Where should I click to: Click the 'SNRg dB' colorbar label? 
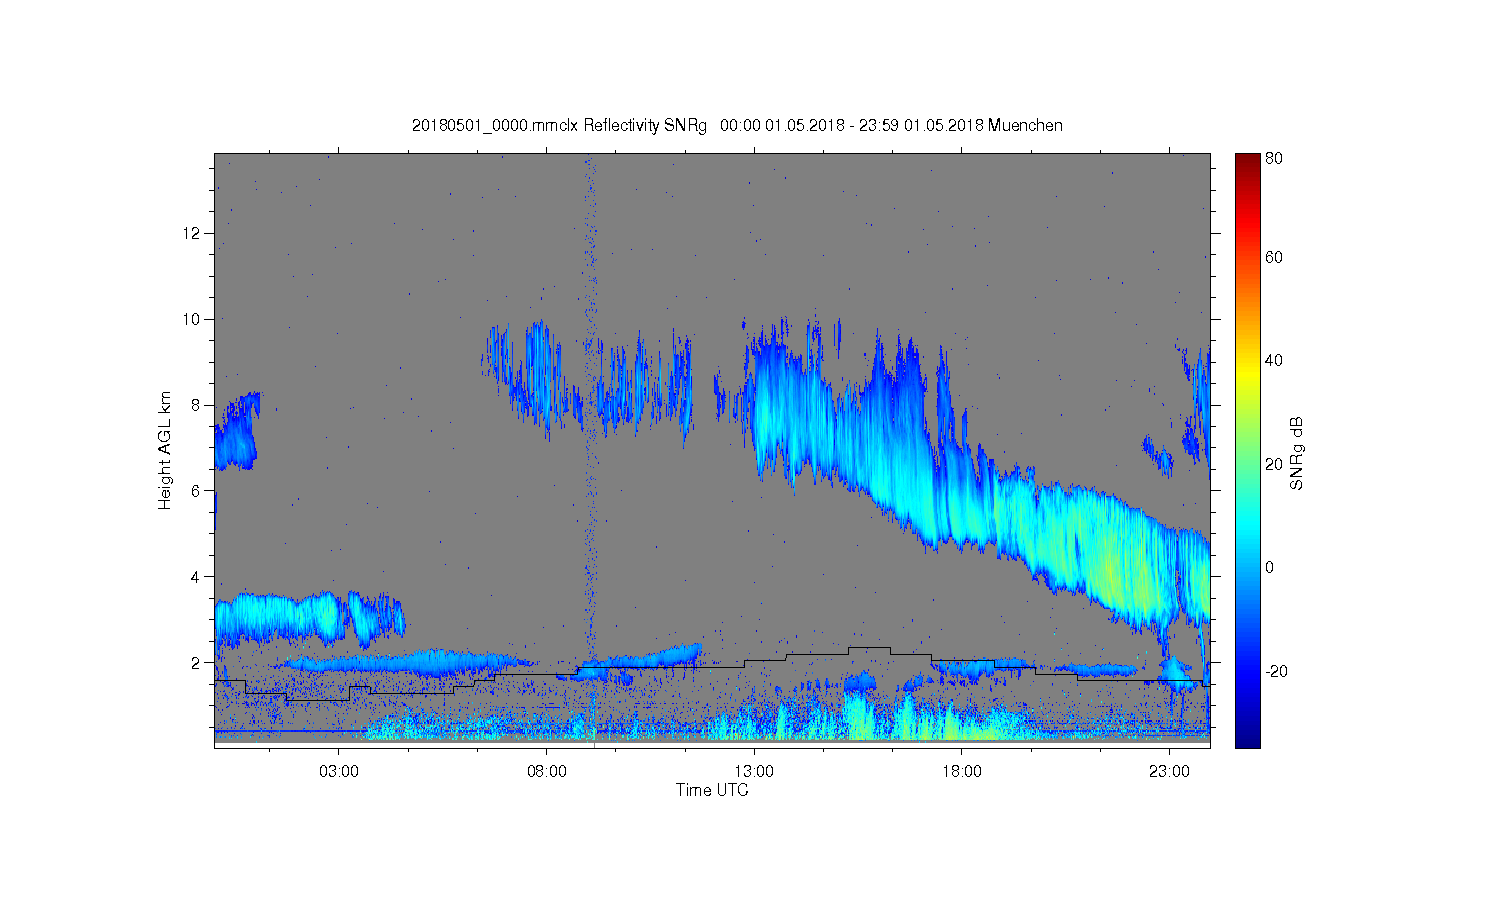1297,453
